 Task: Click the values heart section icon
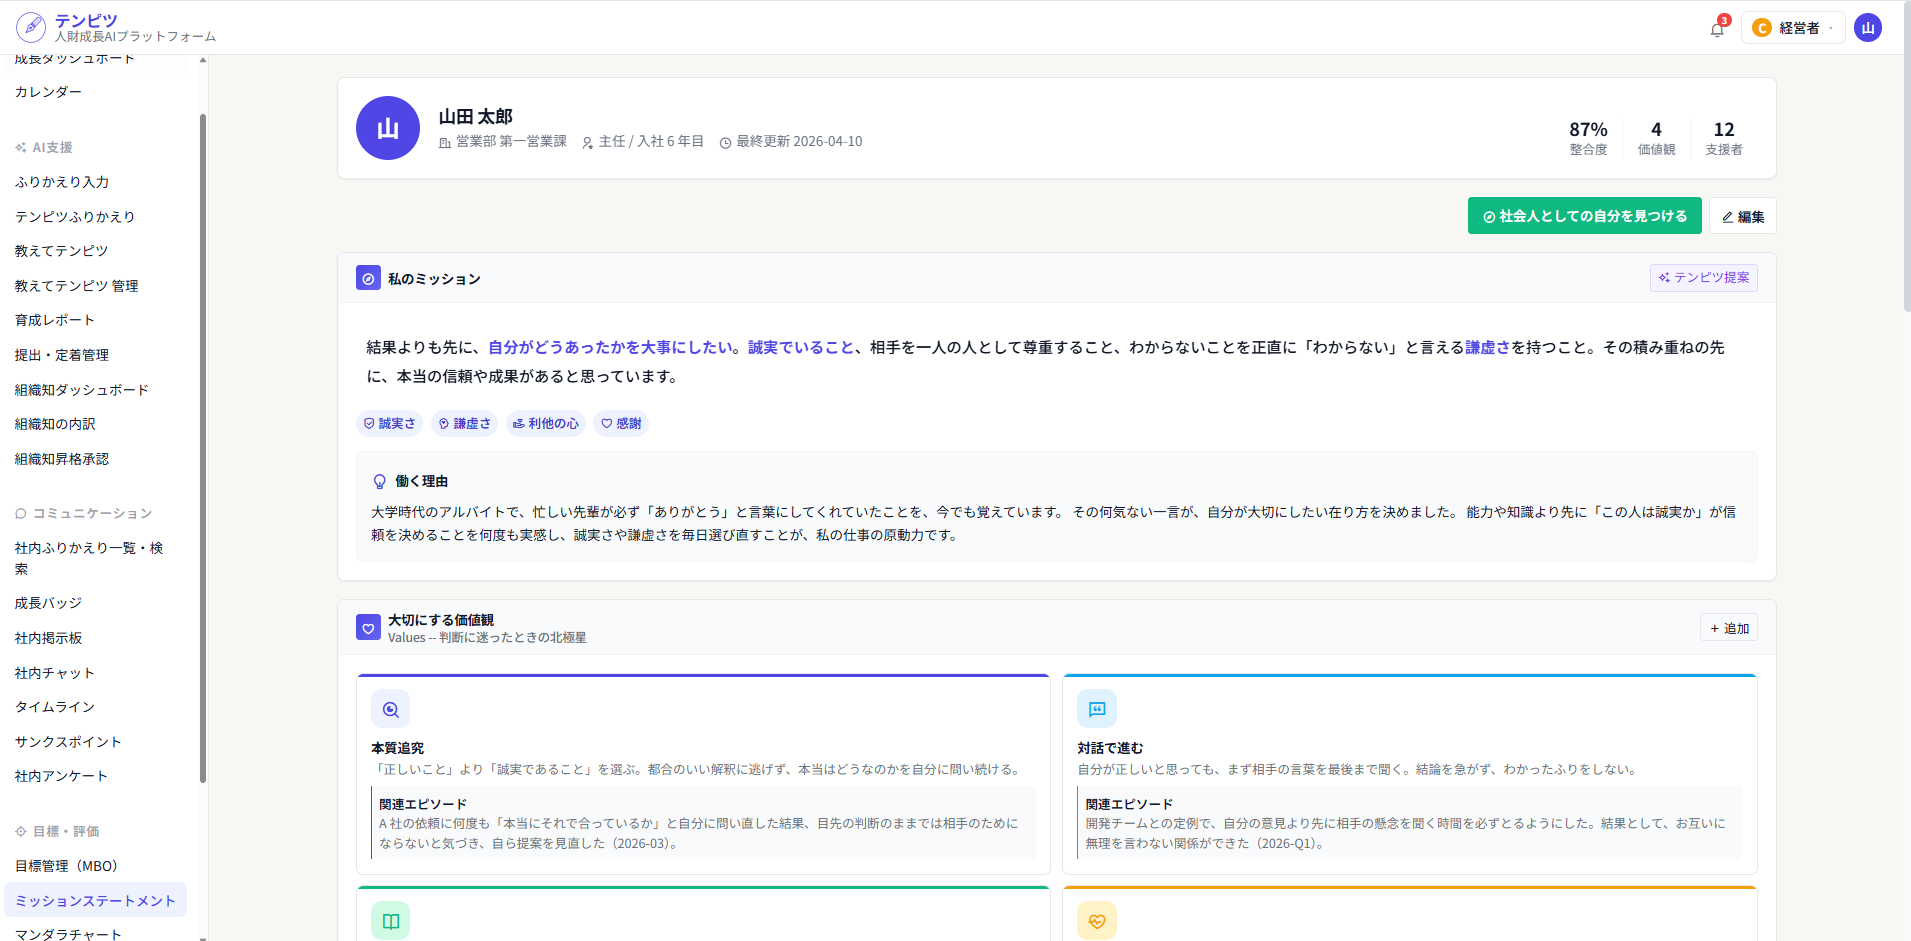click(368, 627)
